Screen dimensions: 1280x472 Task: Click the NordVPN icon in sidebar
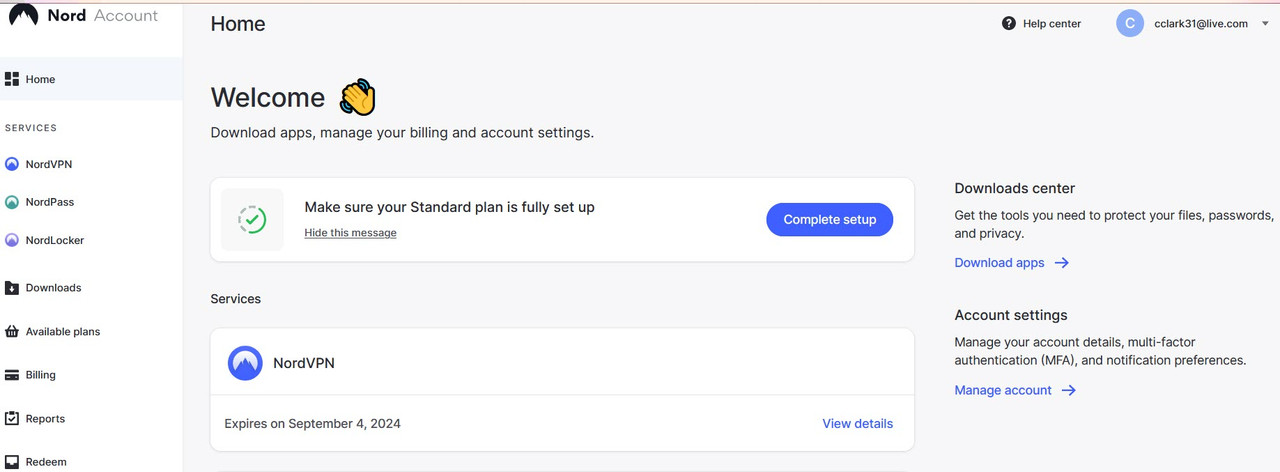tap(12, 164)
